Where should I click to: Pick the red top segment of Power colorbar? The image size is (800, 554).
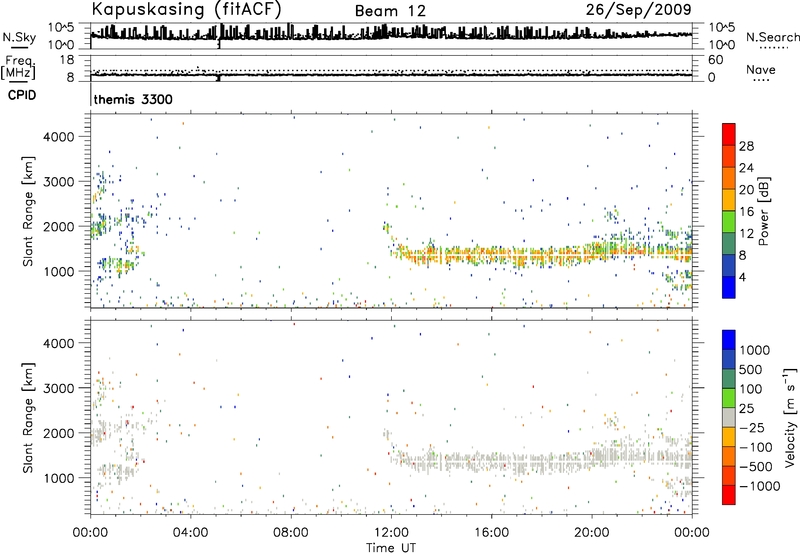point(729,134)
